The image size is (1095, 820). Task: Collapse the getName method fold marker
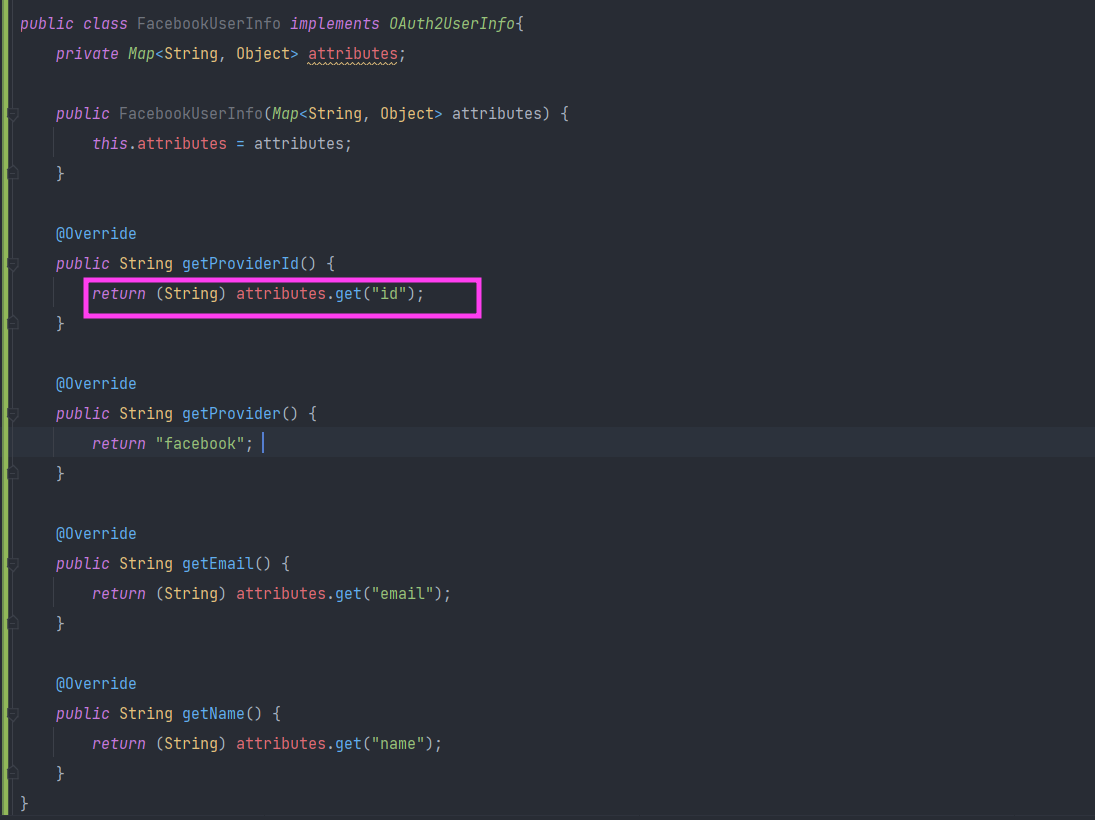13,714
